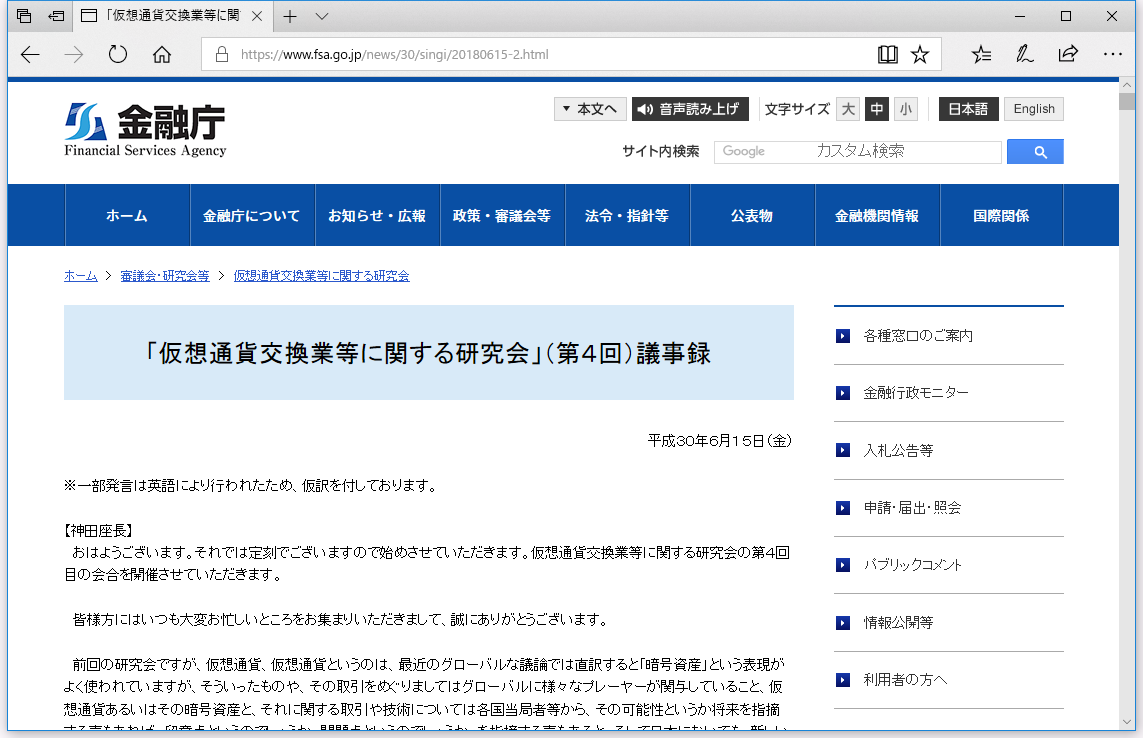Open the browser More actions menu
Viewport: 1143px width, 738px height.
tap(1112, 54)
